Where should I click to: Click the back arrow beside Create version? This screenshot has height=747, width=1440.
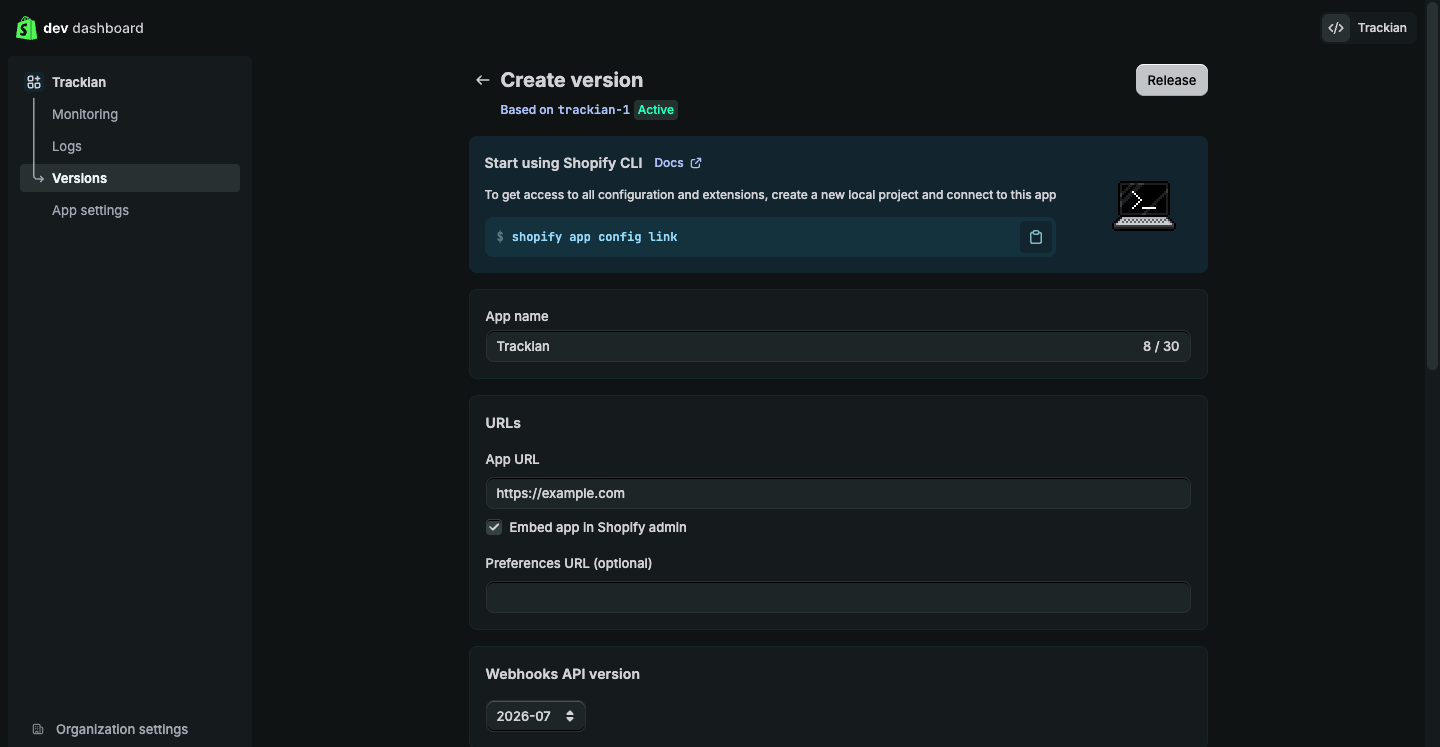(483, 80)
